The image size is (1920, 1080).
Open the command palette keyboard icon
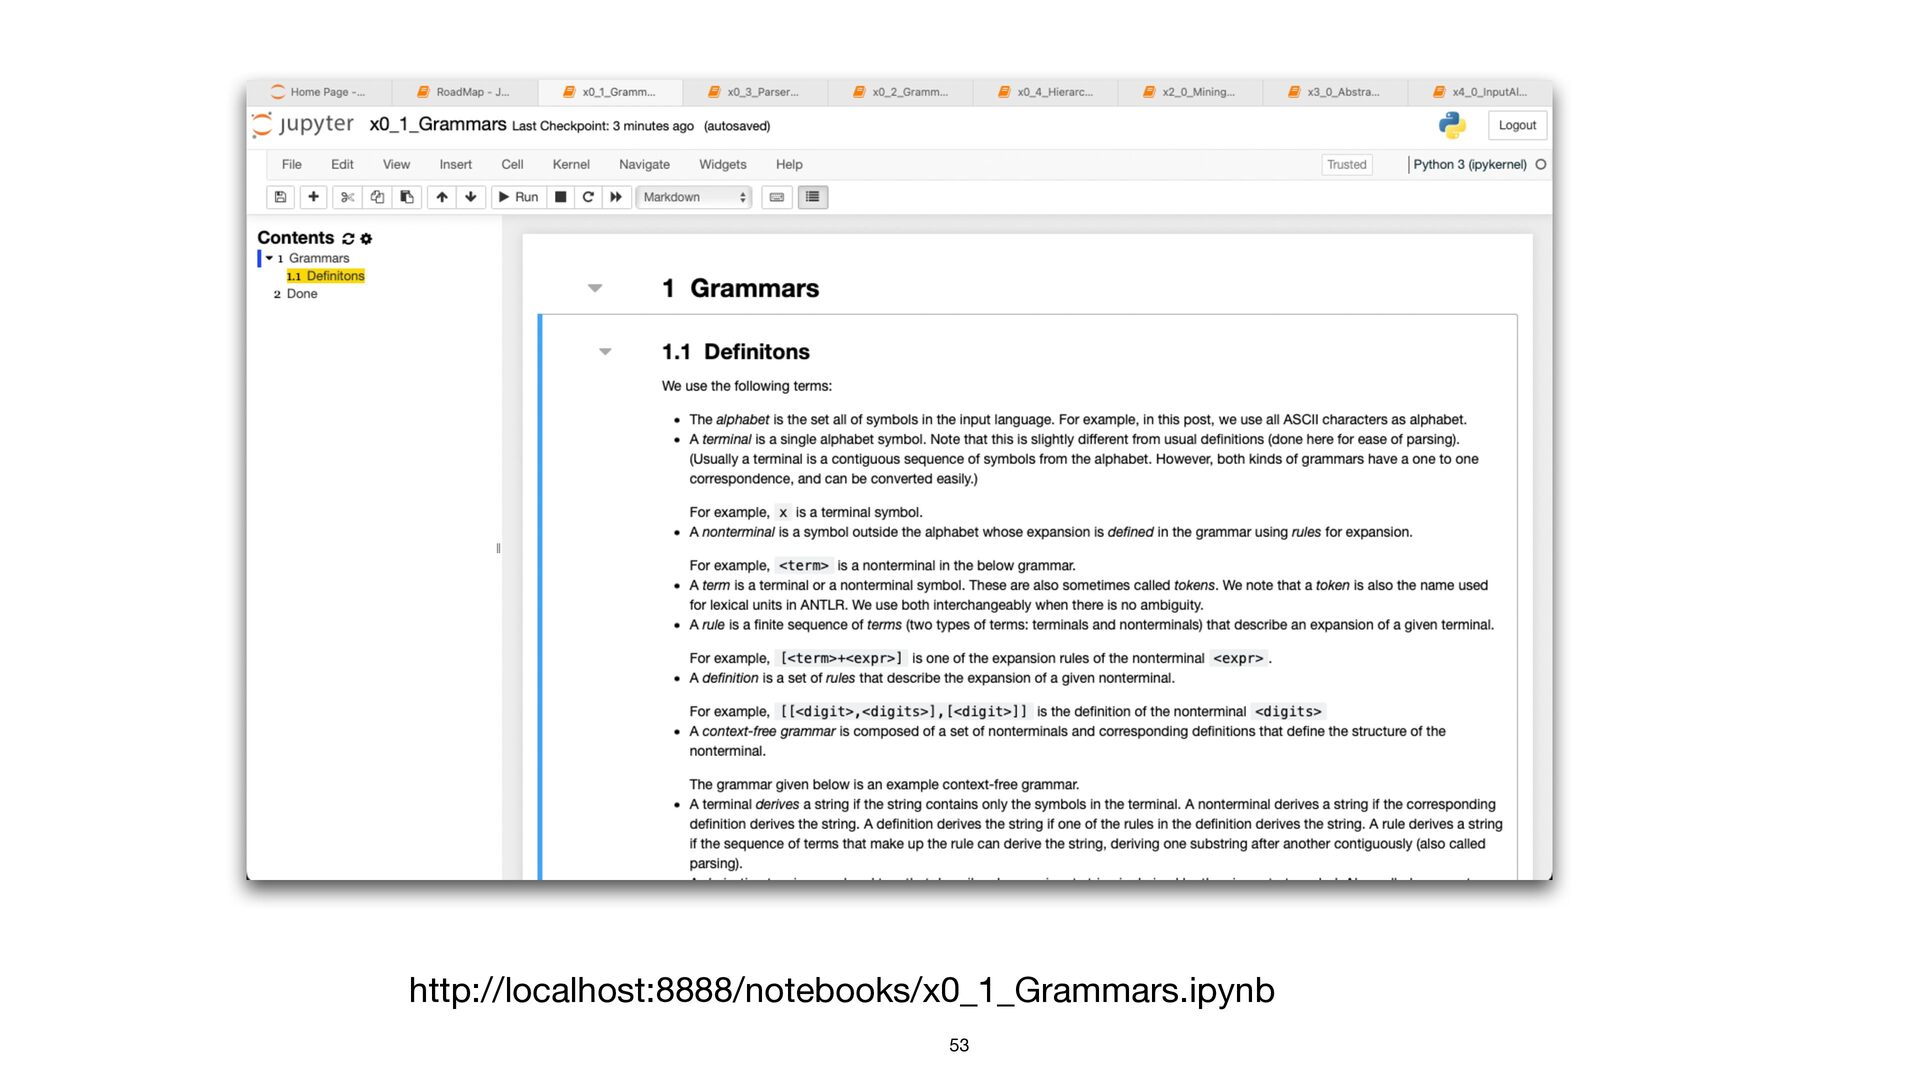(x=777, y=197)
